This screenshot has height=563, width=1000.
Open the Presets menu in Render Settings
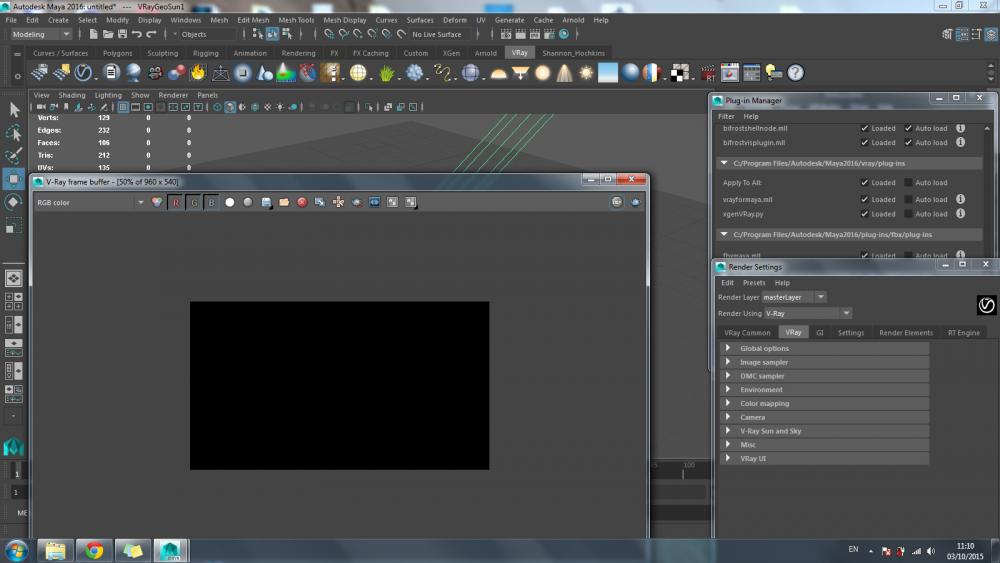coord(753,283)
